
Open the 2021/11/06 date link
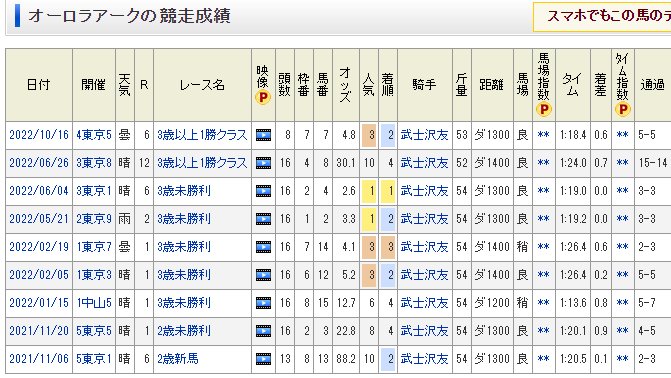click(x=39, y=359)
